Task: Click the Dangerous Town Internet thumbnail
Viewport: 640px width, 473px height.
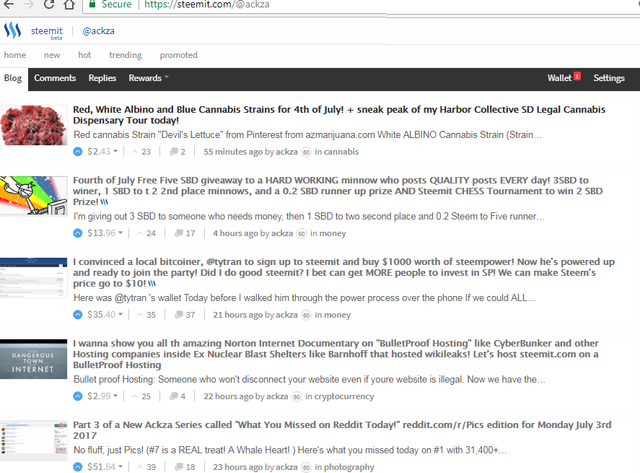Action: point(33,359)
